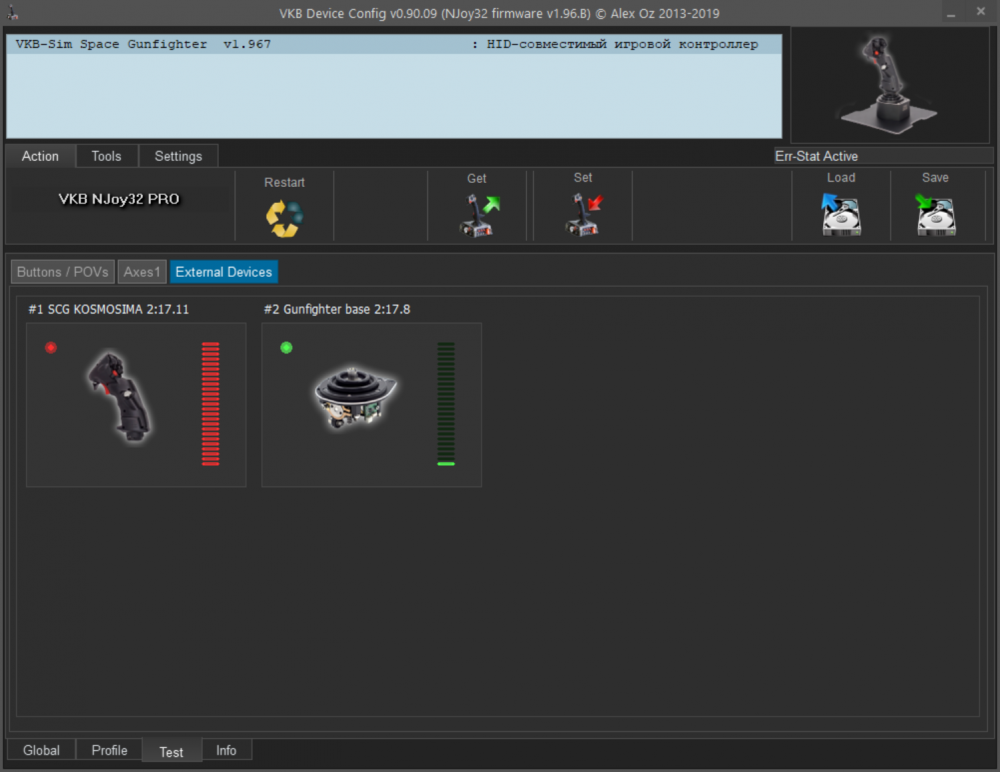
Task: Open the Tools menu
Action: [x=106, y=156]
